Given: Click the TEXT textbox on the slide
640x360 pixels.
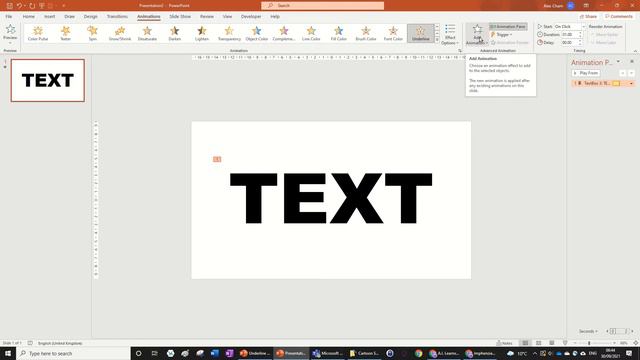Looking at the screenshot, I should 331,198.
